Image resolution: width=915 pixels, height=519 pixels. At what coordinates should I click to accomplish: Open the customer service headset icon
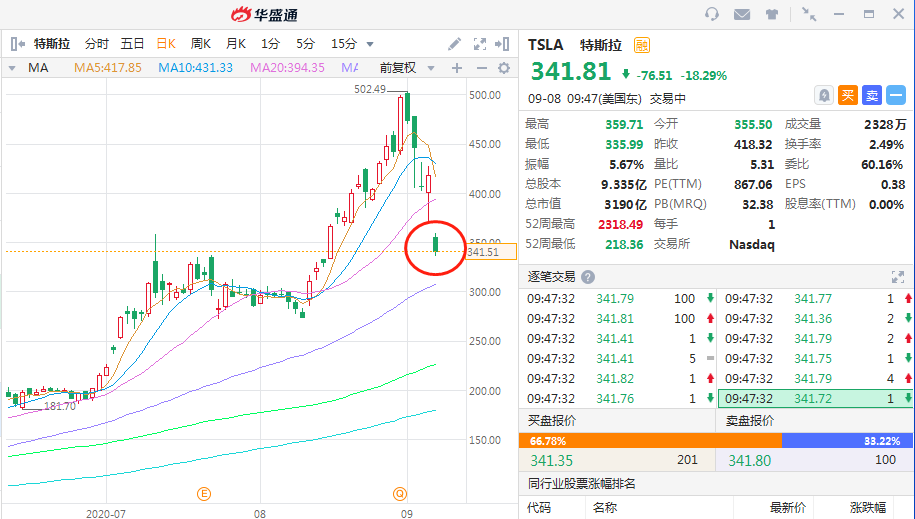tap(711, 14)
